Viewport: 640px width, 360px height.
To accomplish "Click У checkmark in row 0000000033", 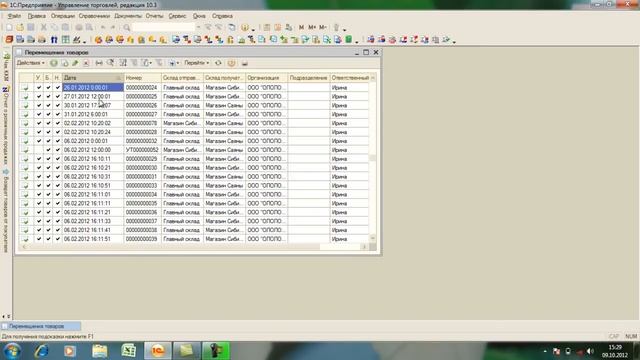I will coord(39,185).
